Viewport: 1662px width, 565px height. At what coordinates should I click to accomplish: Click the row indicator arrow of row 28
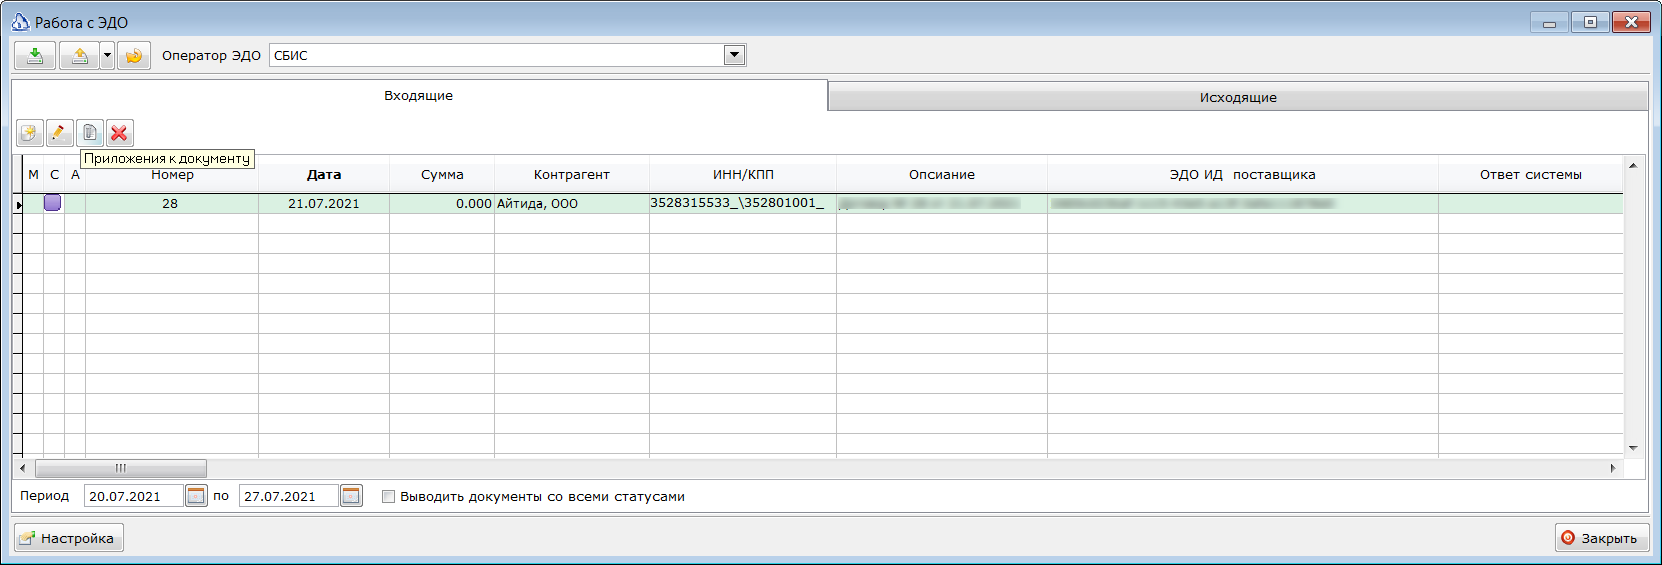tap(18, 204)
